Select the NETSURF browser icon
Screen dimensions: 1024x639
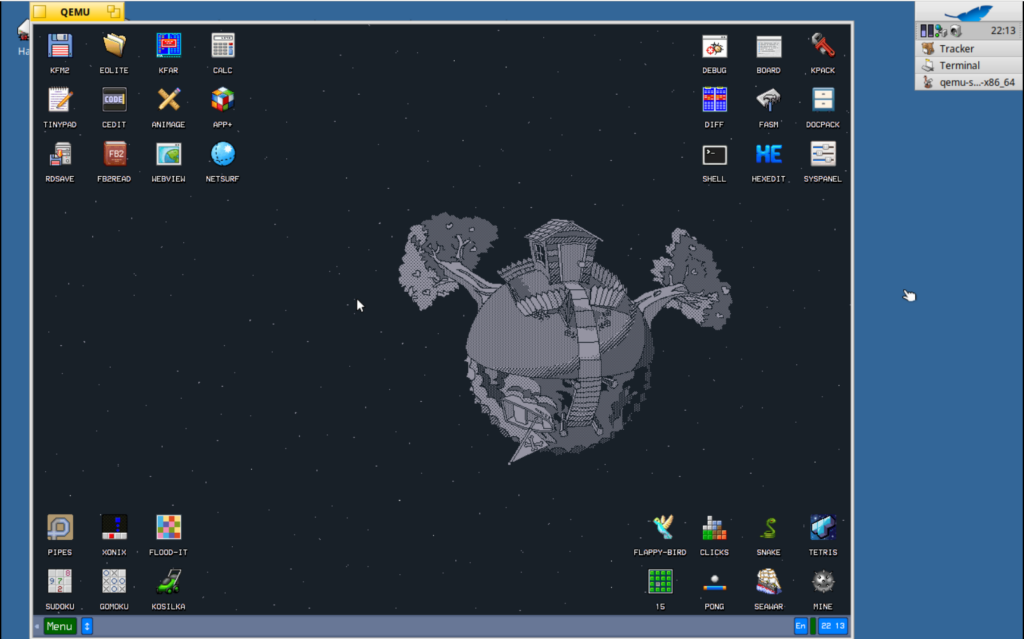[x=222, y=154]
